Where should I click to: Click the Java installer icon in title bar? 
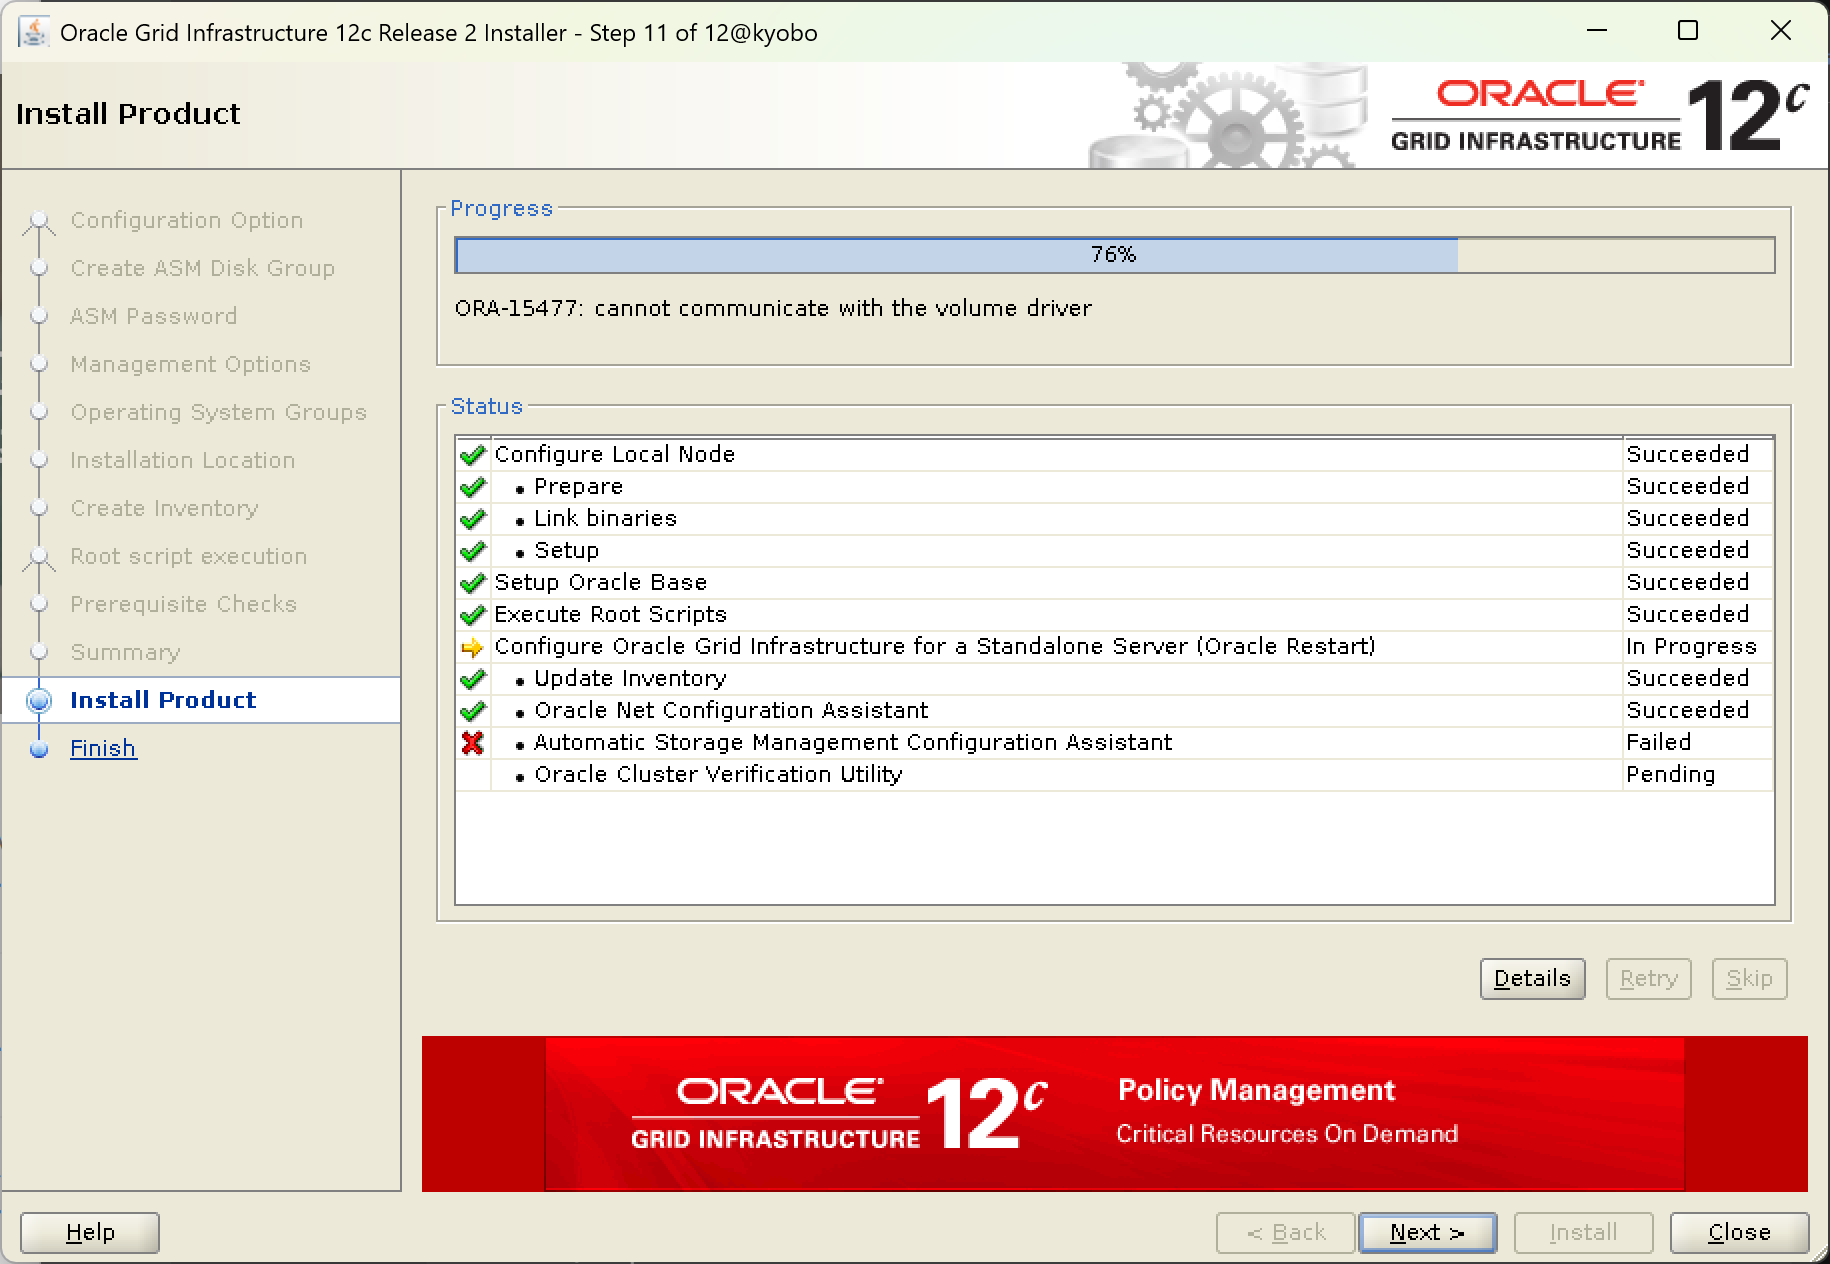34,32
